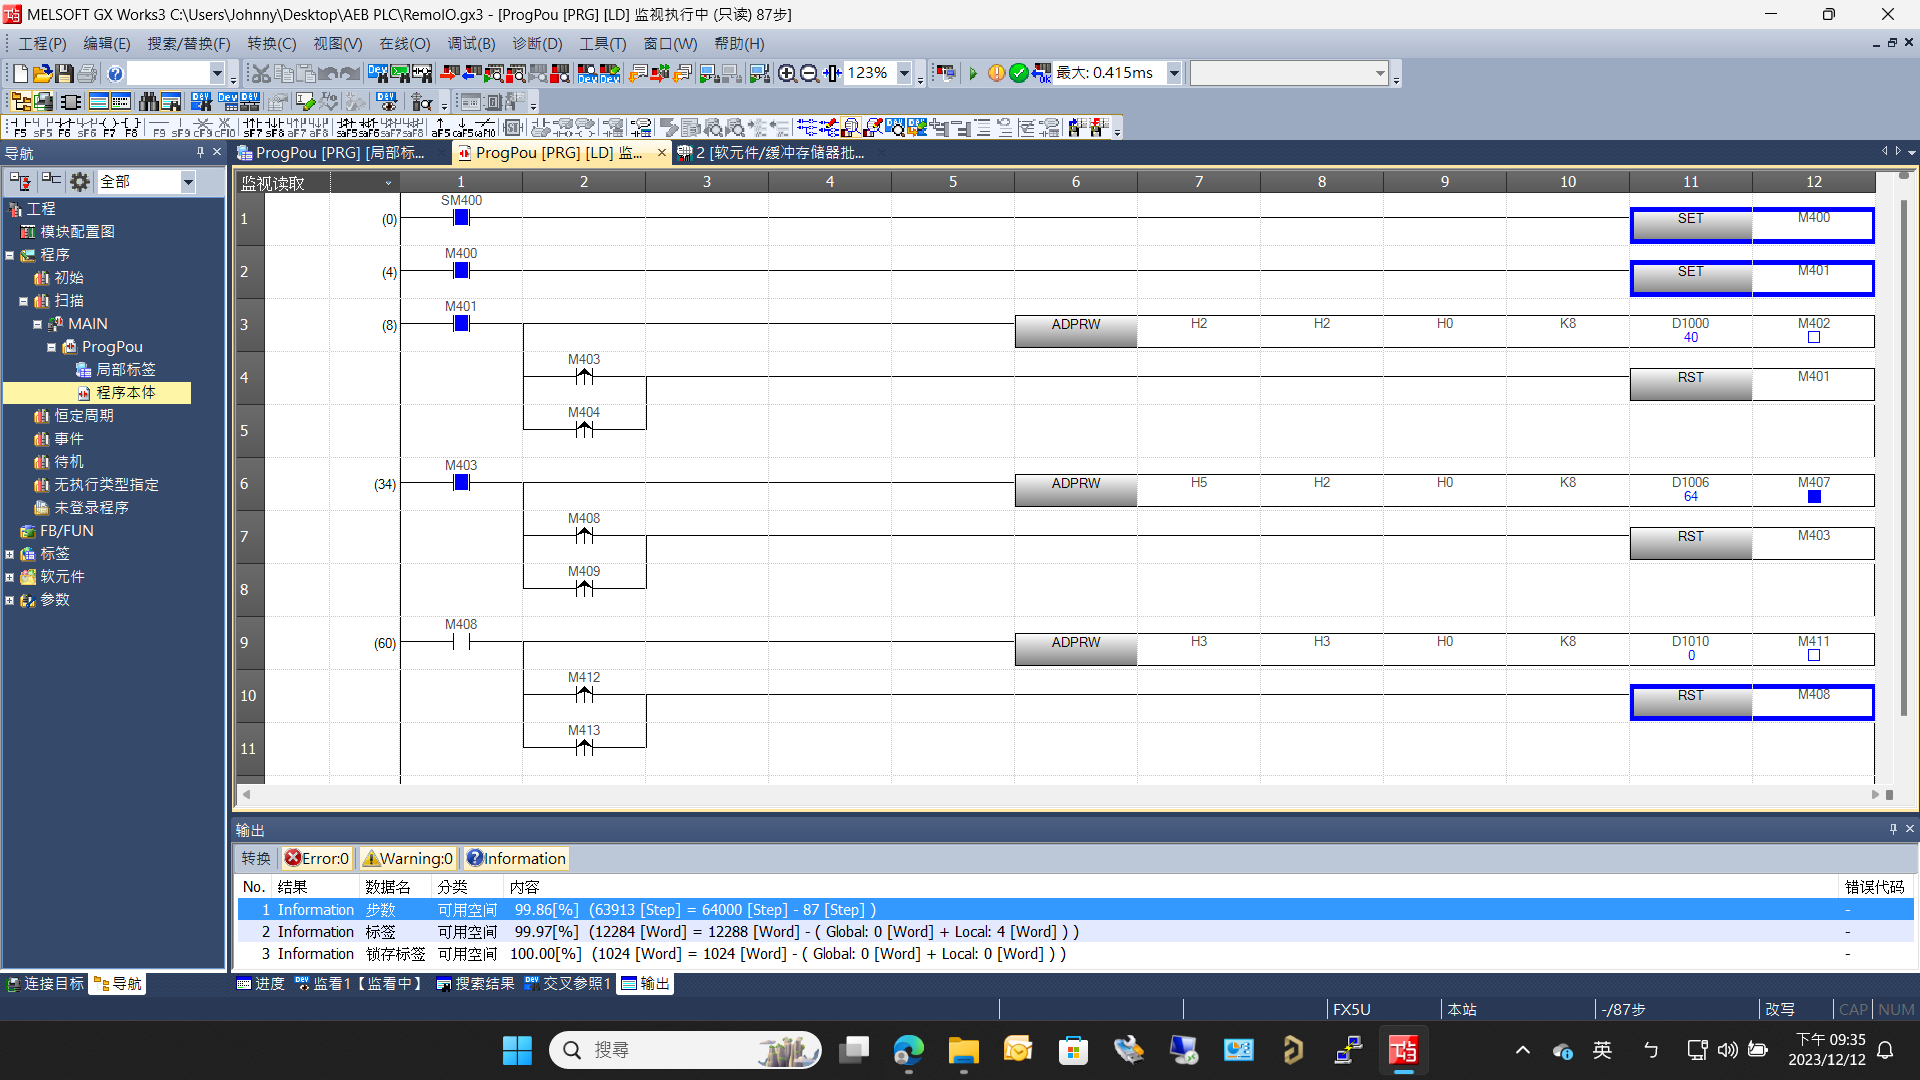This screenshot has height=1080, width=1920.
Task: Click the gear icon in navigation pane
Action: pyautogui.click(x=80, y=181)
